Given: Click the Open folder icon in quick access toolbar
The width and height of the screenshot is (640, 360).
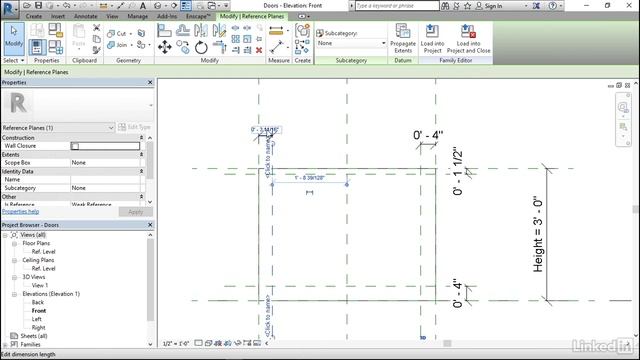Looking at the screenshot, I should click(27, 6).
